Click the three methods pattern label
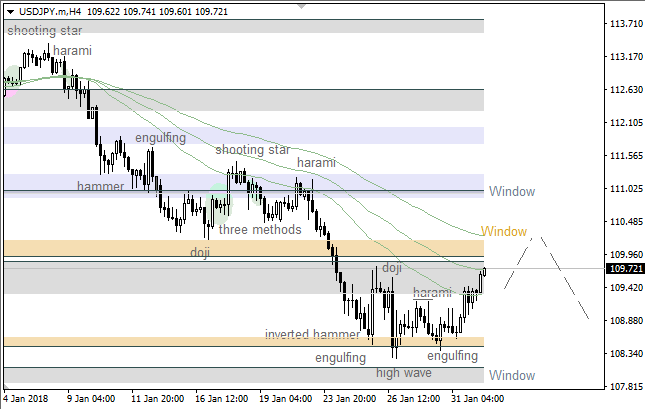The width and height of the screenshot is (645, 409). coord(259,230)
